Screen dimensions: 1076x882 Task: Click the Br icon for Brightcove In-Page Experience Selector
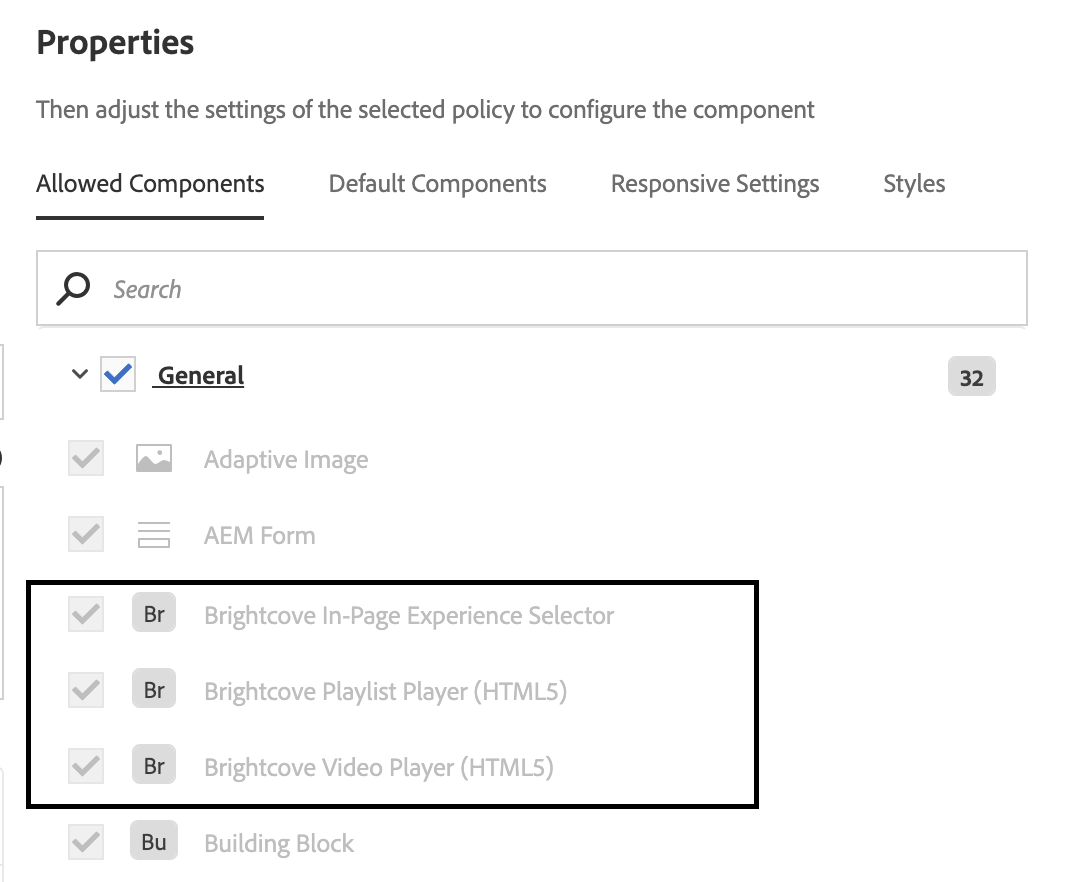(153, 613)
